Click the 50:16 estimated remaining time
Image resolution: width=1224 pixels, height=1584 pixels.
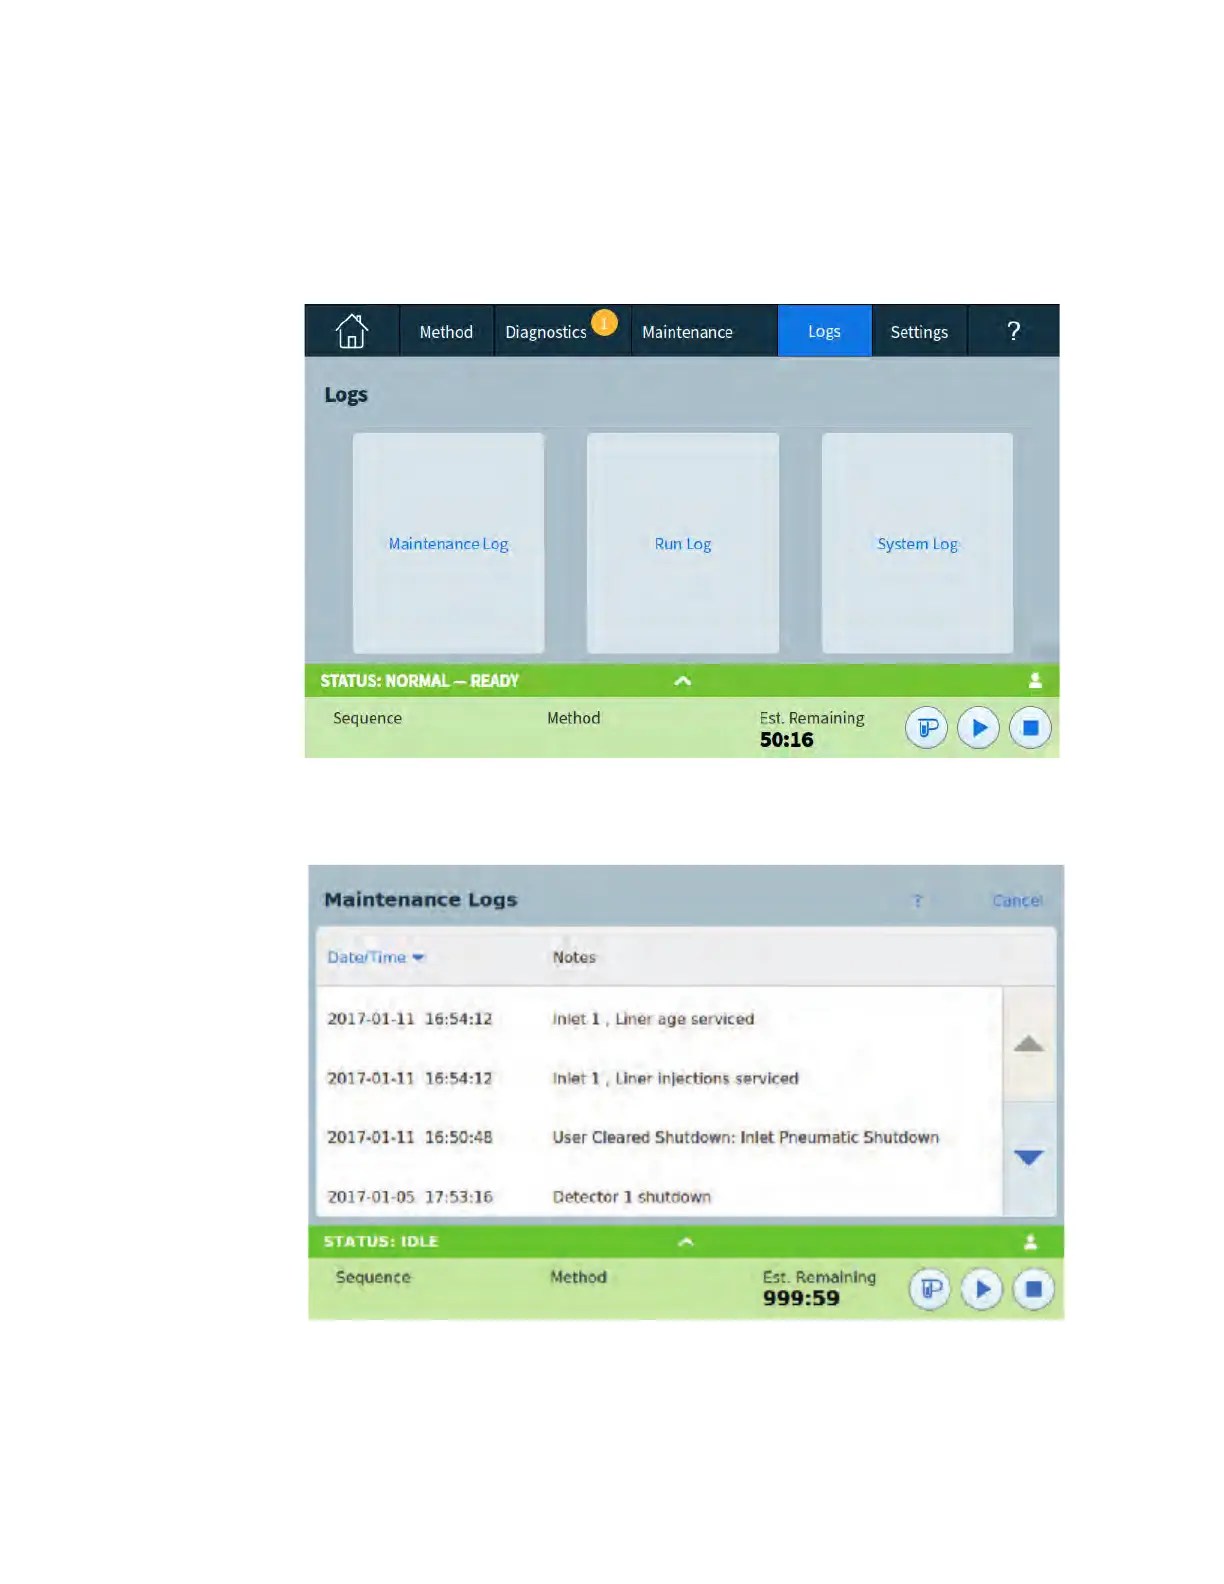click(787, 740)
